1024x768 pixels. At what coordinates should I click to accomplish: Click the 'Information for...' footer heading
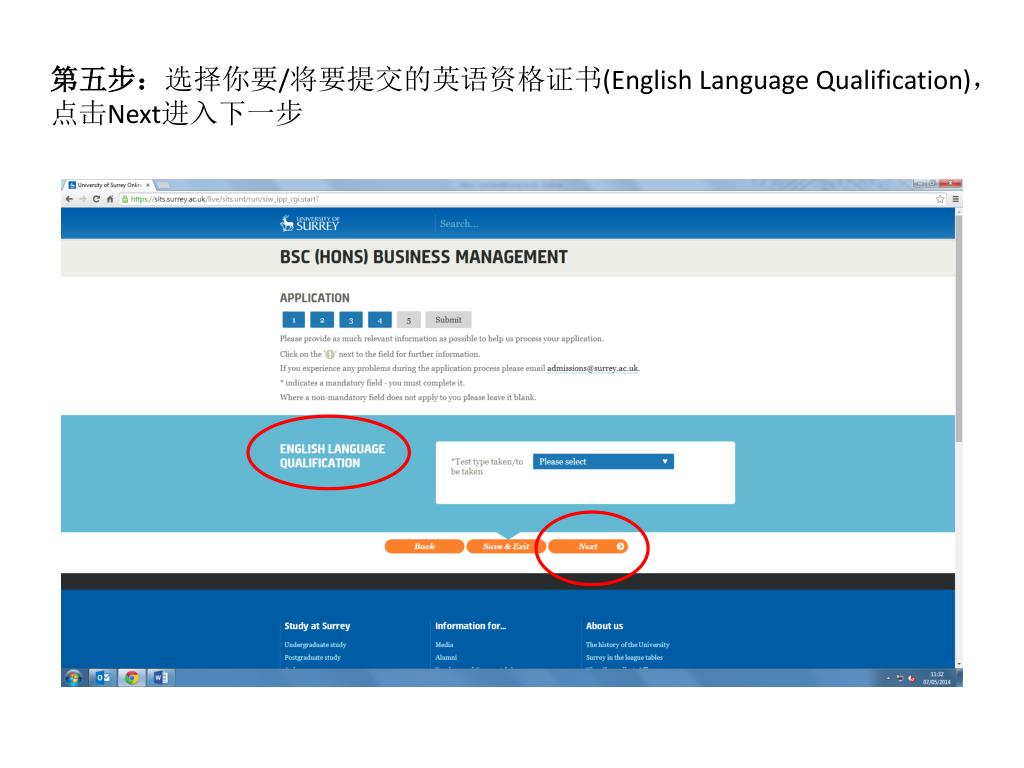coord(470,626)
